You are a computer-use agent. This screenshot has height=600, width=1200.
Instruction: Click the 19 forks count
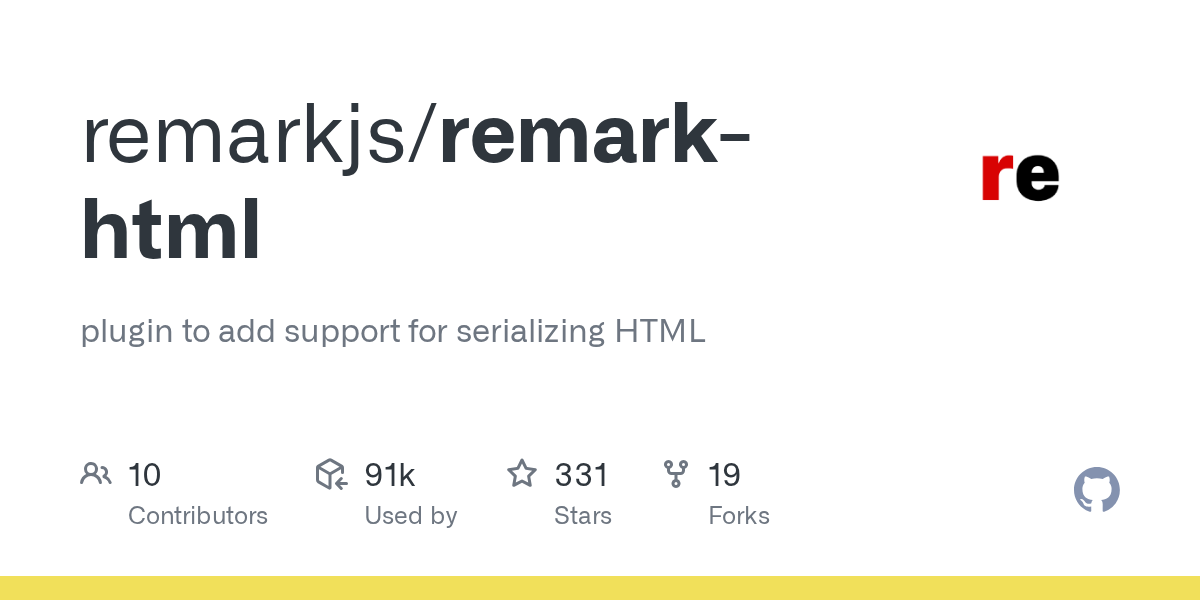pyautogui.click(x=724, y=475)
